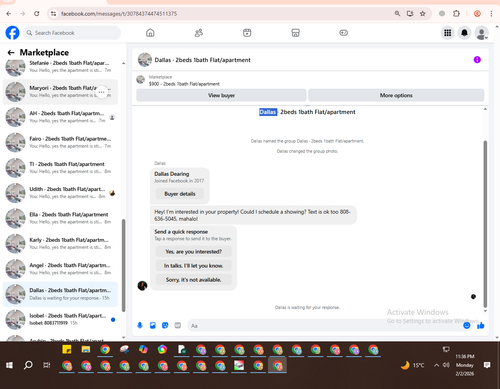Viewport: 500px width, 389px height.
Task: Open the Windows notification center
Action: (487, 365)
